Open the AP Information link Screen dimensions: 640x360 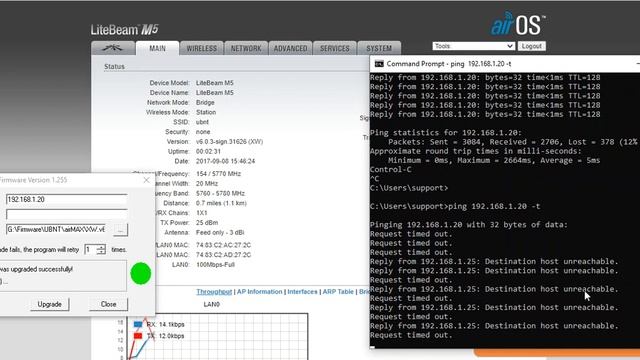tap(260, 292)
